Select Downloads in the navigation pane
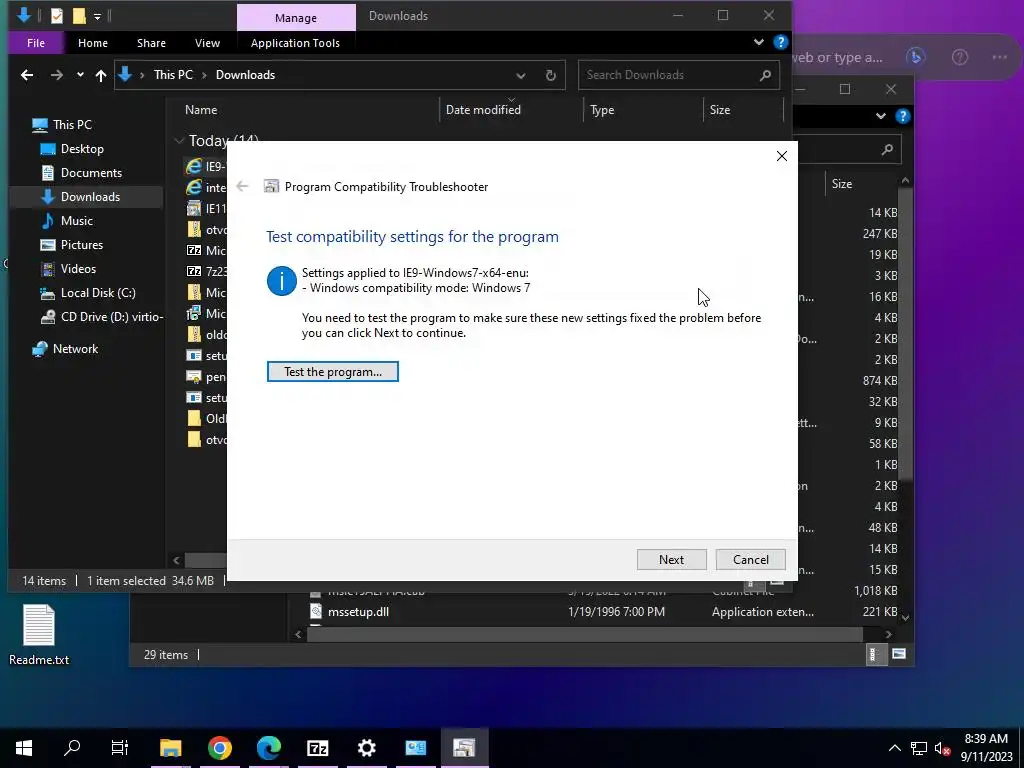This screenshot has height=768, width=1024. click(90, 197)
